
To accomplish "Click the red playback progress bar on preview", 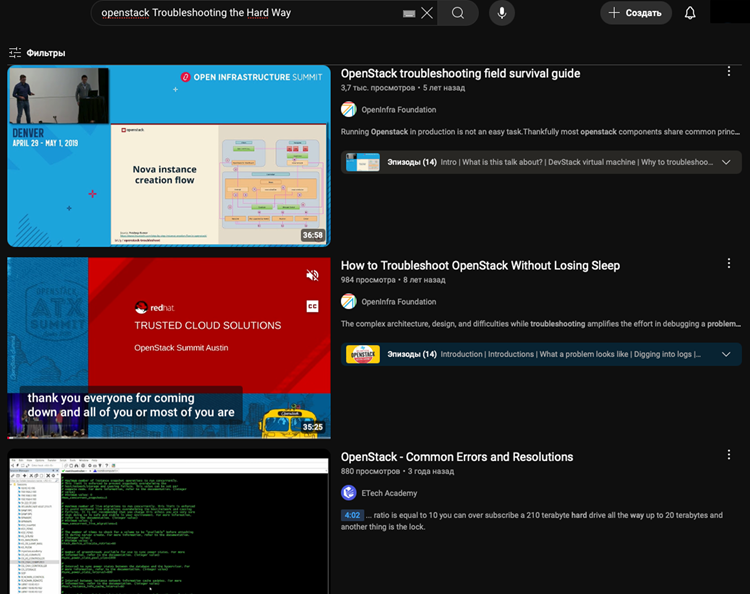I will [x=169, y=438].
